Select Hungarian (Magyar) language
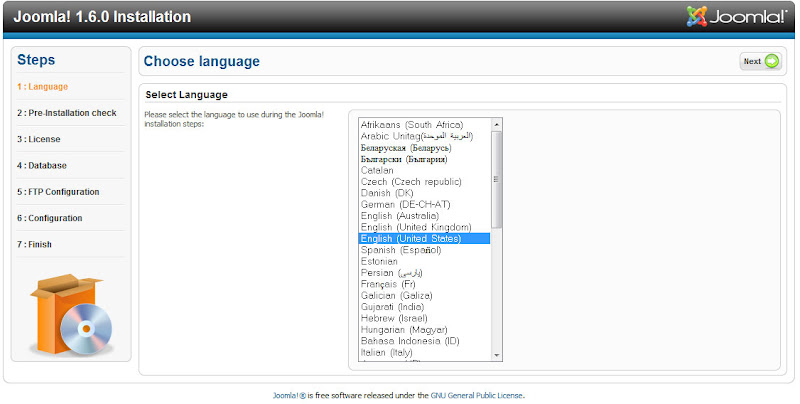Screen dimensions: 800x404 coord(424,330)
